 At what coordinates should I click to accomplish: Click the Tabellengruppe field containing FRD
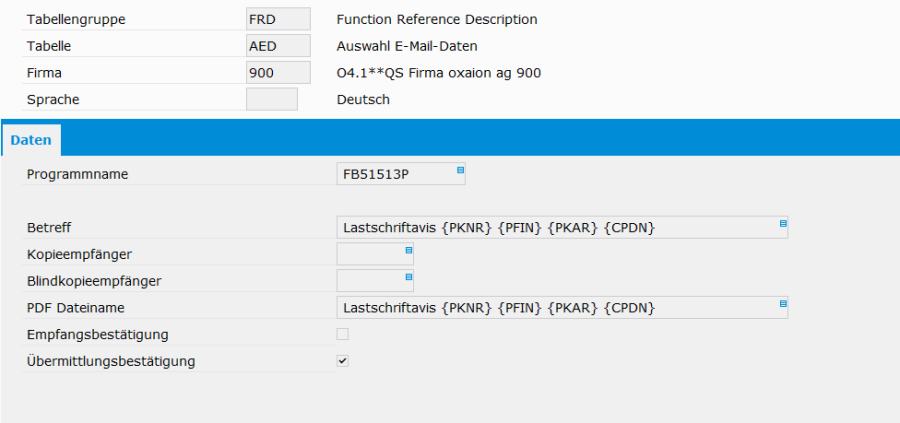tap(277, 19)
